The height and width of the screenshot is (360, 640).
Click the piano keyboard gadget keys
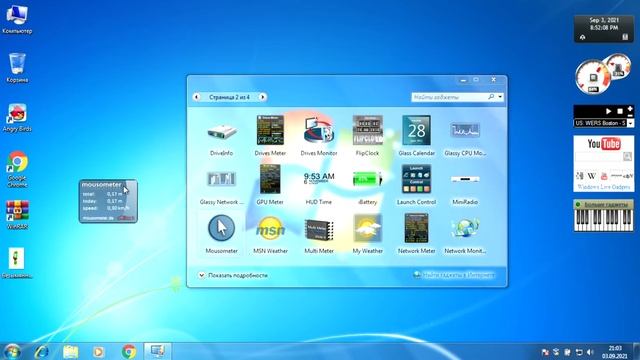(x=604, y=220)
